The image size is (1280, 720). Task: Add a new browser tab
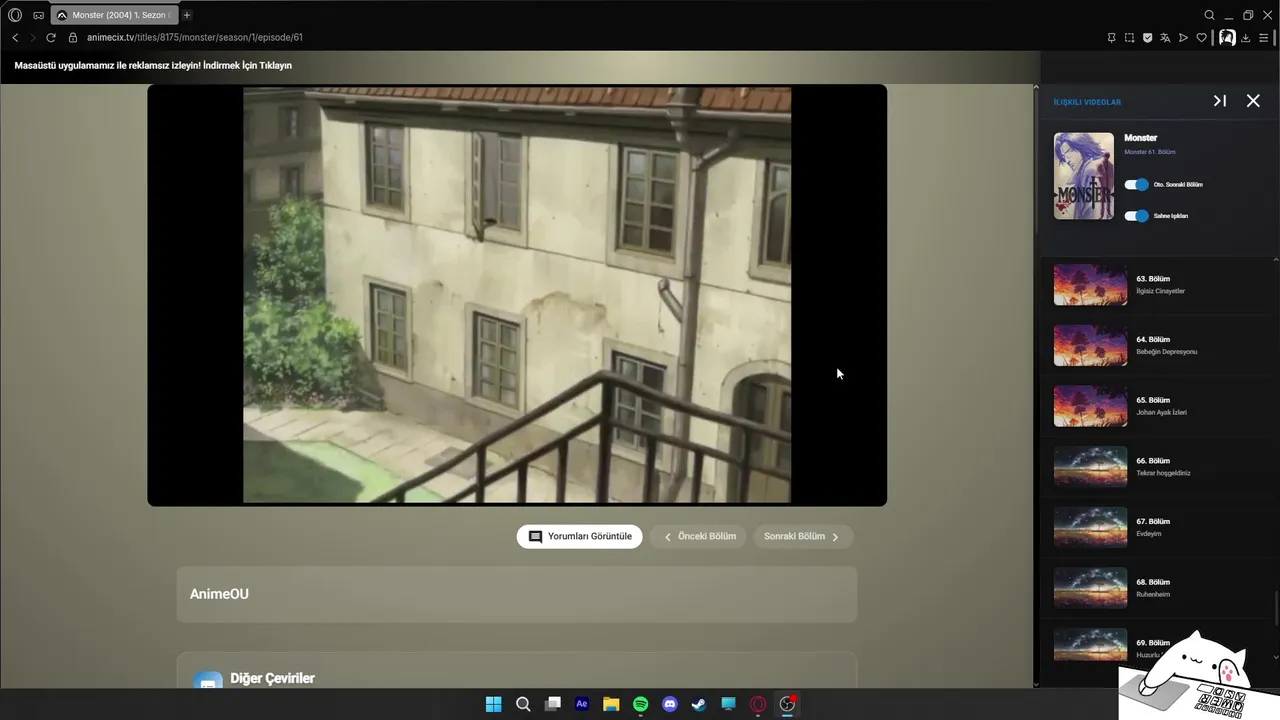tap(187, 15)
